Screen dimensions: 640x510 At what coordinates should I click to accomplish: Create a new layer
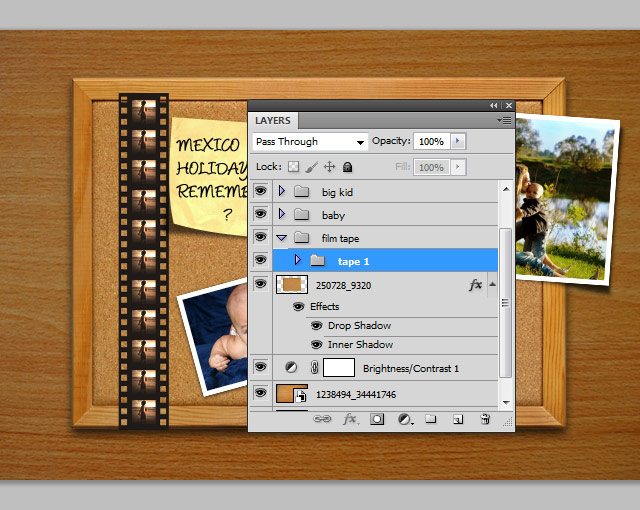(457, 420)
